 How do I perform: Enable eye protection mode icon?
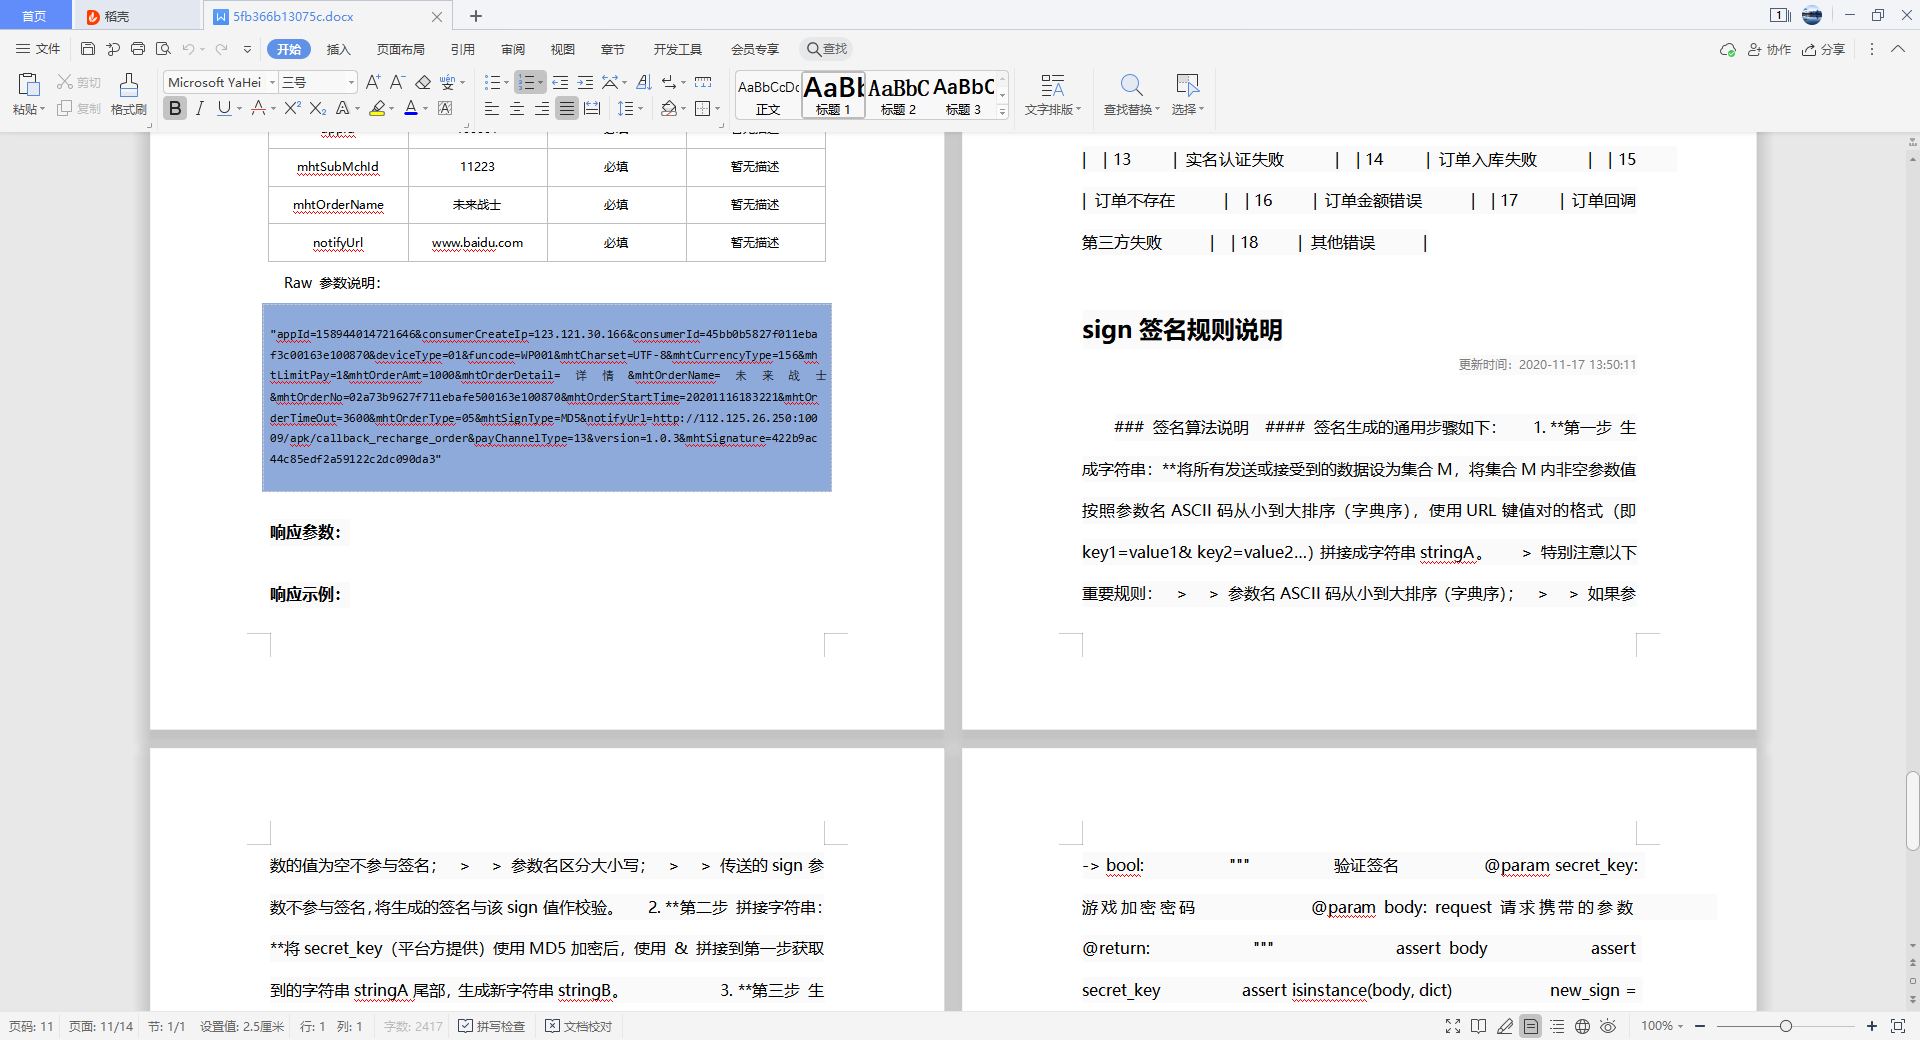pyautogui.click(x=1608, y=1026)
